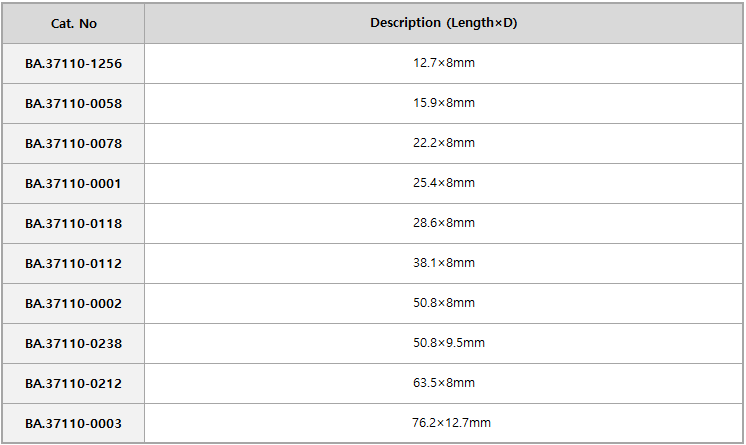746x445 pixels.
Task: Select catalog number BA.37110-0058
Action: [x=74, y=104]
